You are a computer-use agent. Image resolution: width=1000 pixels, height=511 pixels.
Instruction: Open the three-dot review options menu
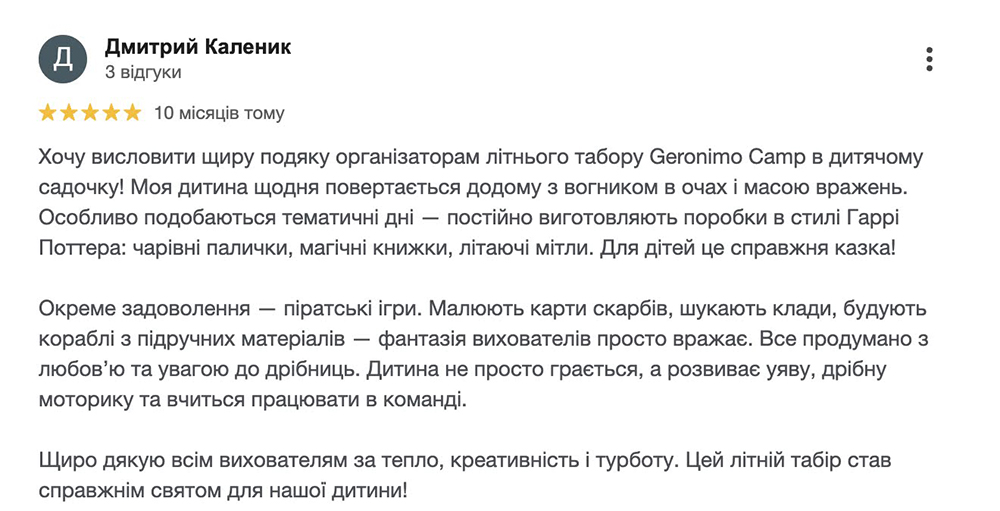pos(929,59)
